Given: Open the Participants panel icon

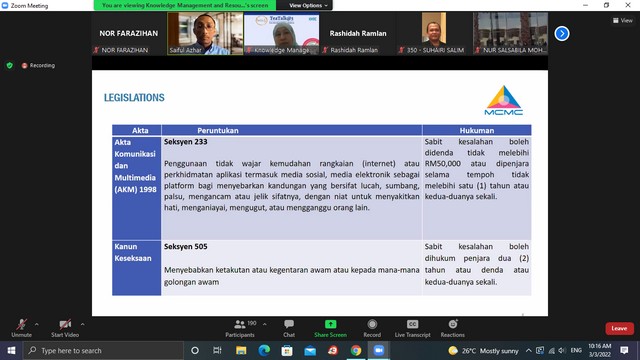Looking at the screenshot, I should pyautogui.click(x=240, y=324).
